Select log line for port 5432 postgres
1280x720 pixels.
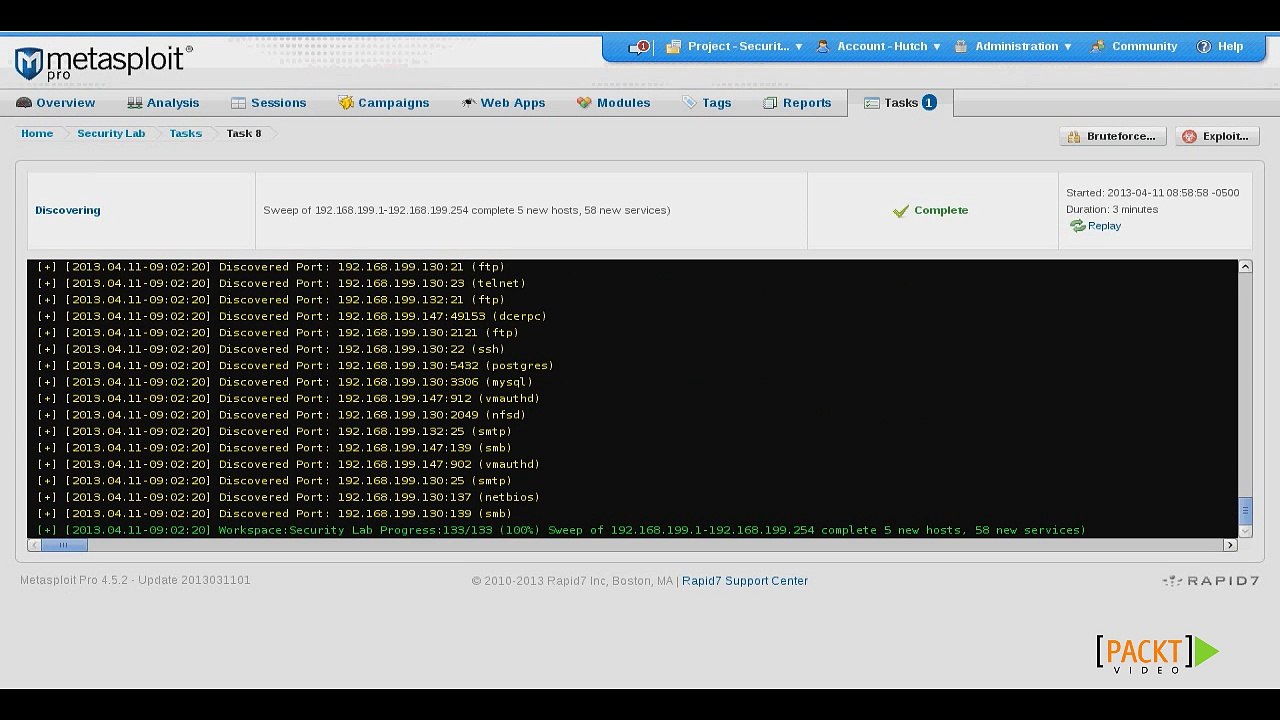click(x=295, y=366)
